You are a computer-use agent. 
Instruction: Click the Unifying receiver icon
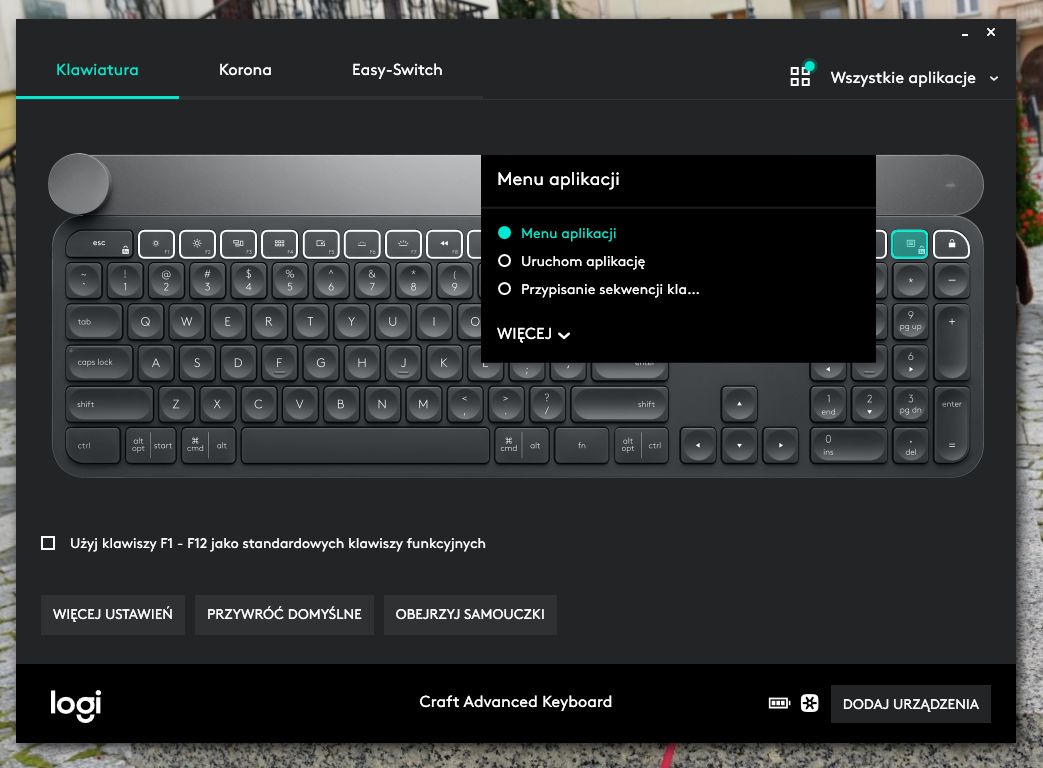[x=810, y=703]
